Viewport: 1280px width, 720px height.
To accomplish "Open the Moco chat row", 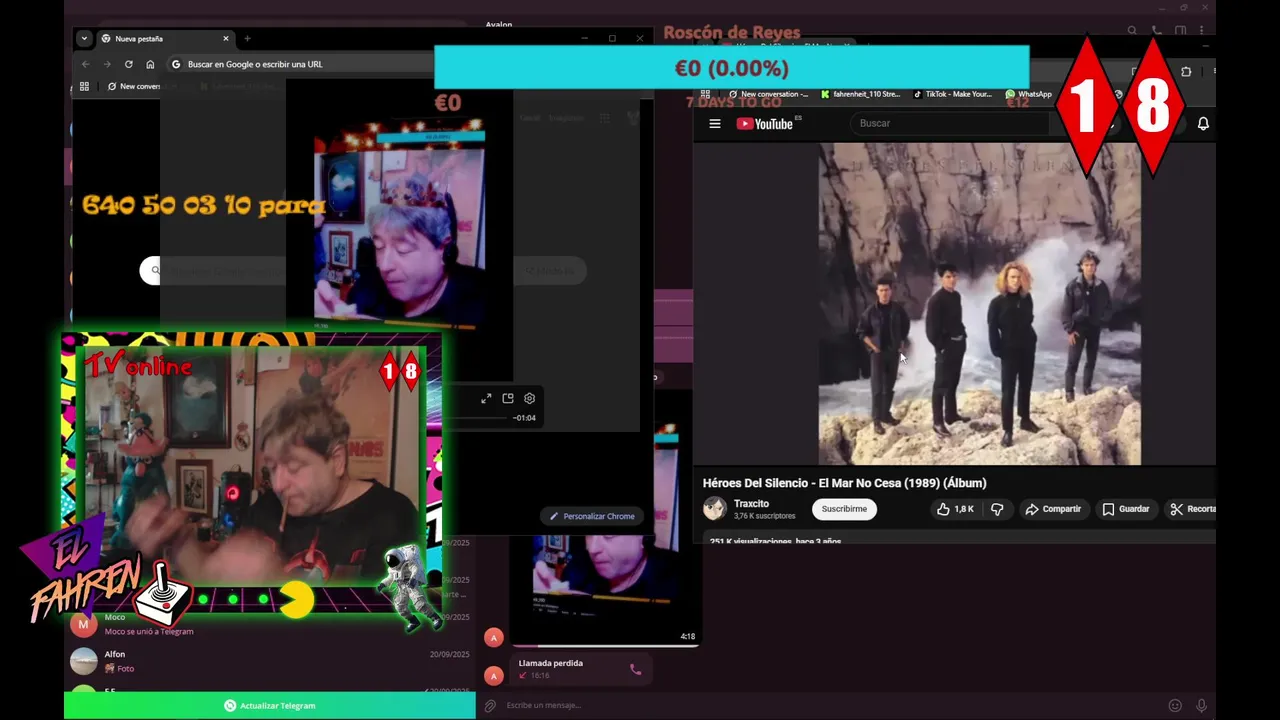I will (x=270, y=624).
